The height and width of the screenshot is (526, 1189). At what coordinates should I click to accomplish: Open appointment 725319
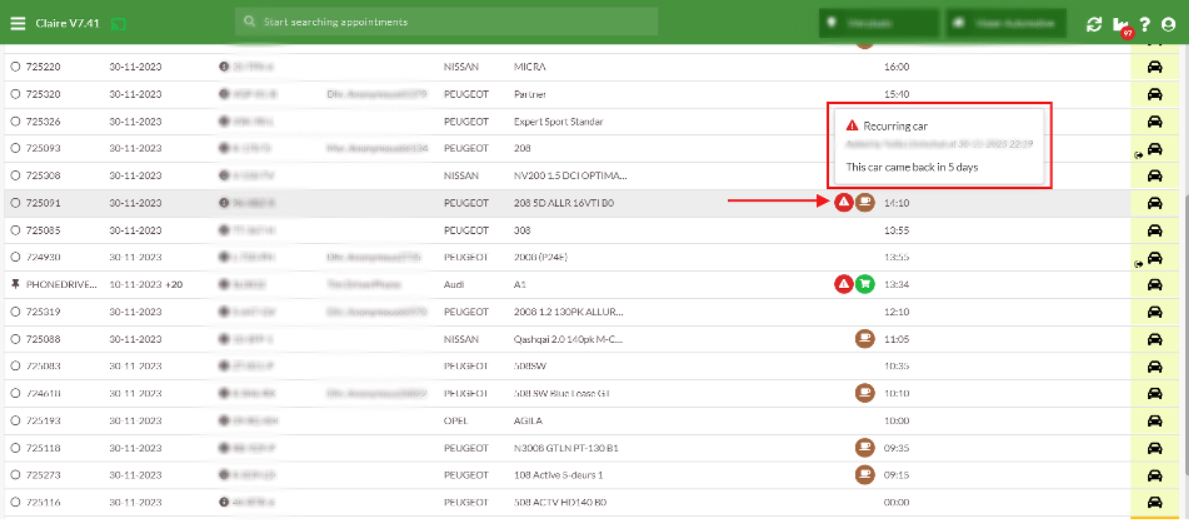pyautogui.click(x=43, y=312)
